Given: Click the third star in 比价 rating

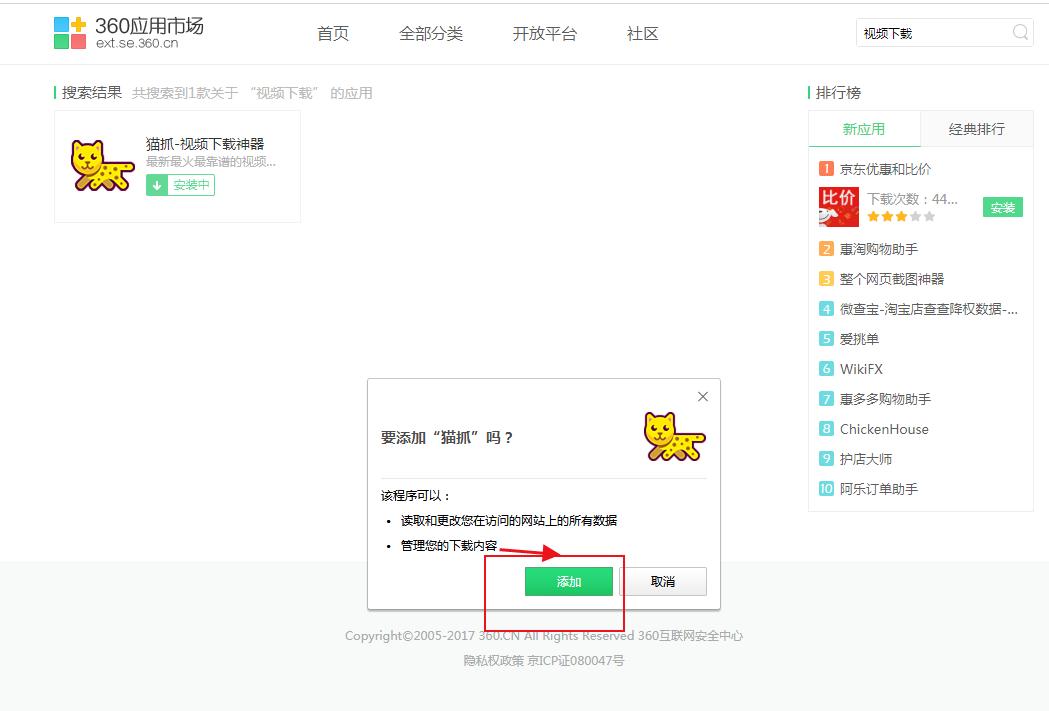Looking at the screenshot, I should coord(899,214).
